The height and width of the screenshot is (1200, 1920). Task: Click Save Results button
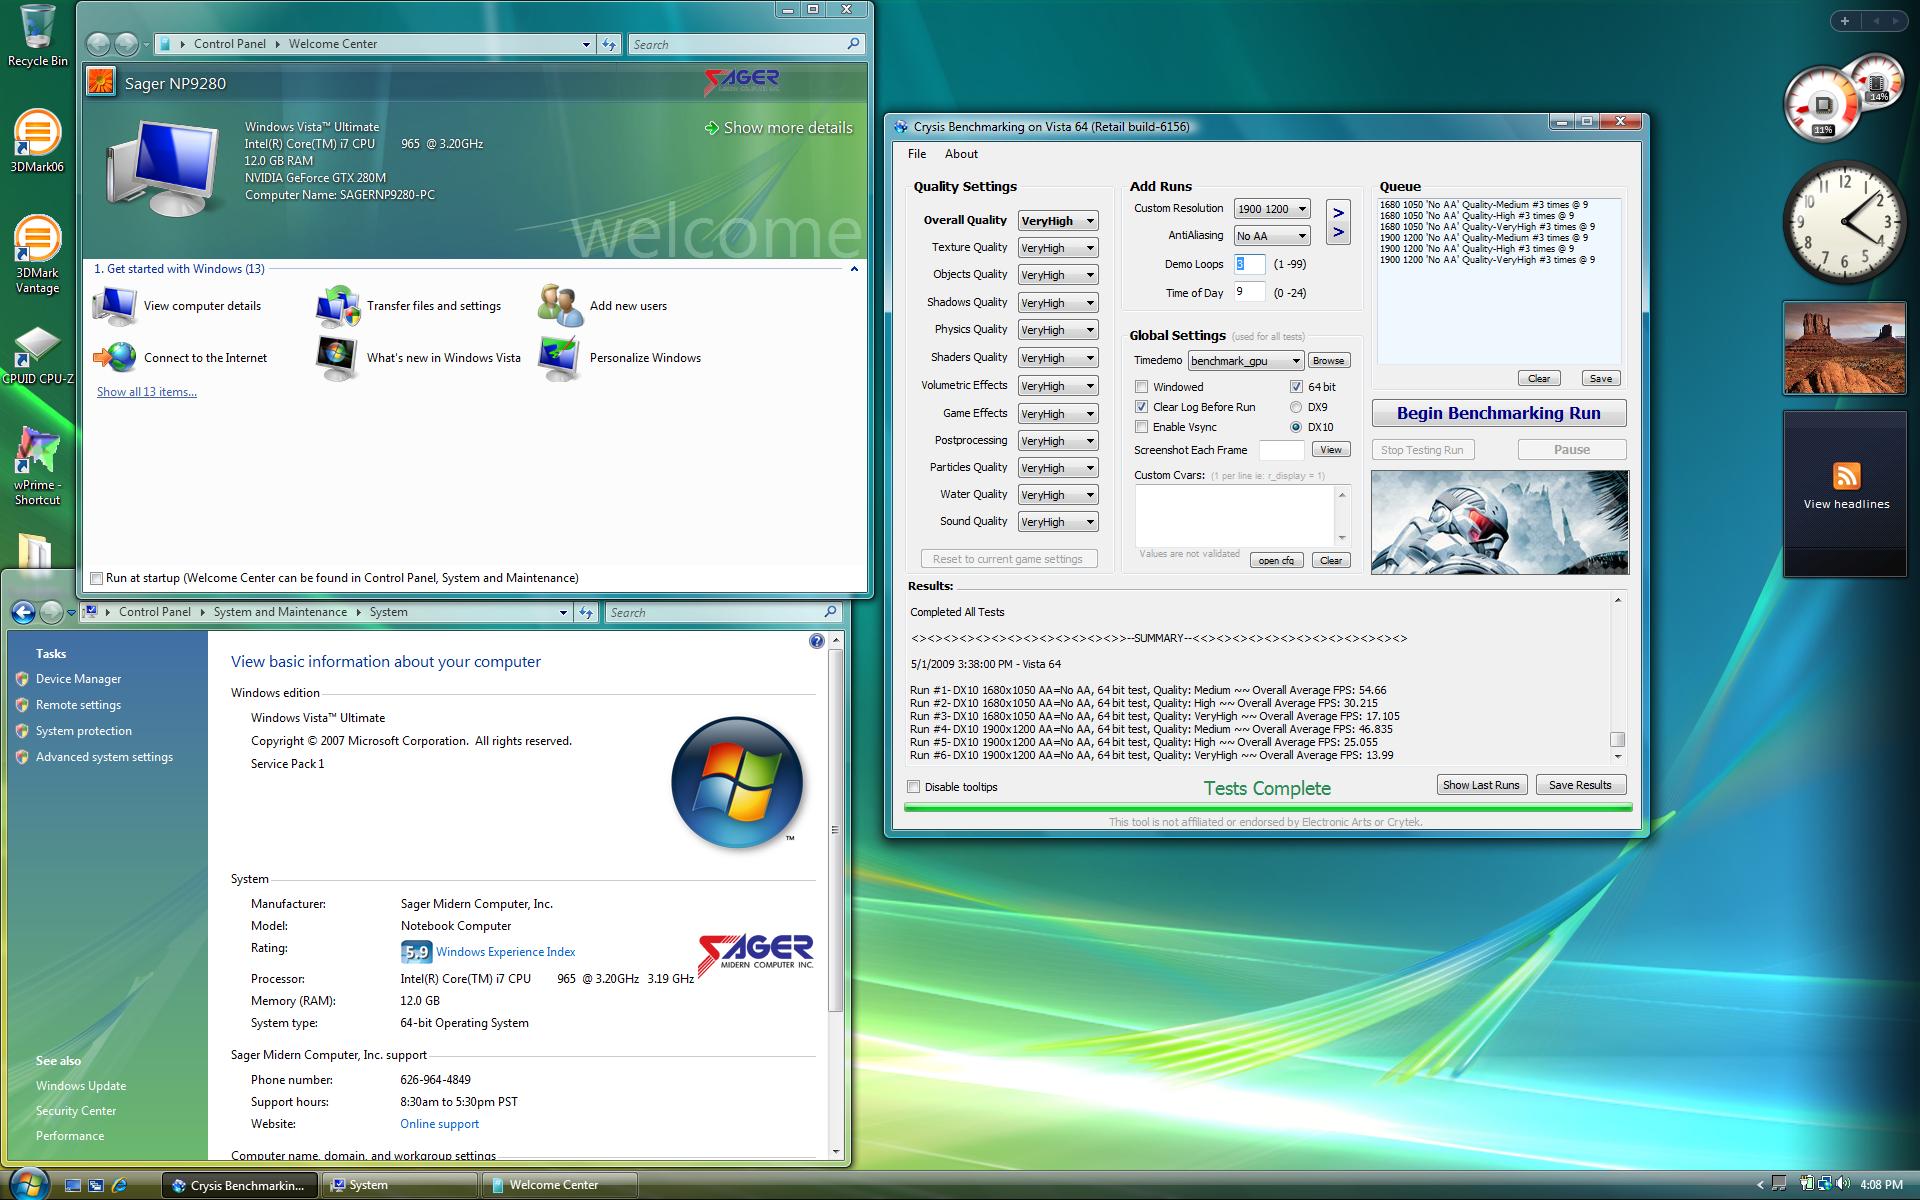[x=1580, y=785]
